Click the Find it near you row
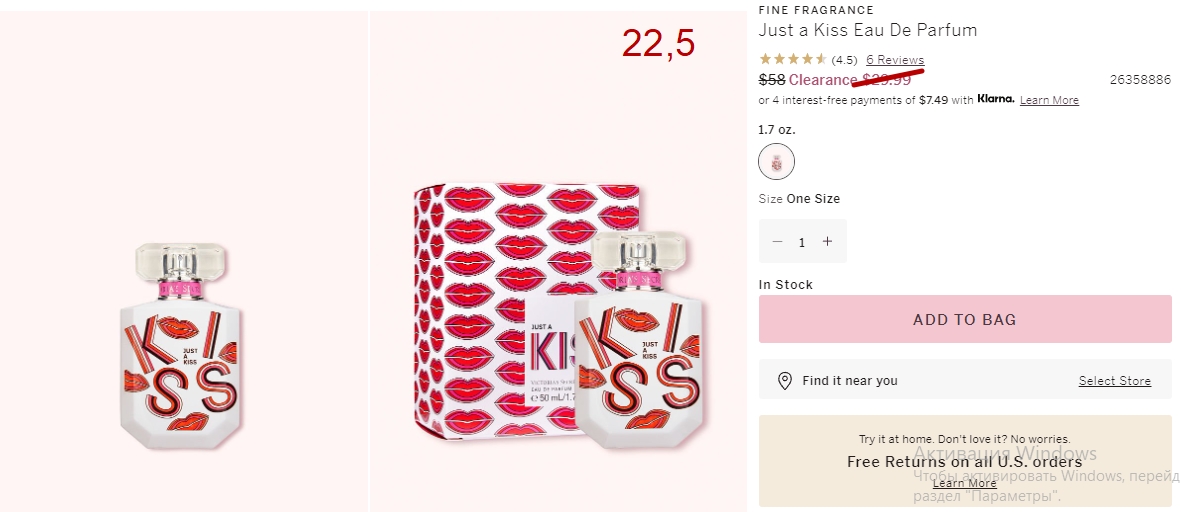Screen dimensions: 1181x512 (965, 379)
